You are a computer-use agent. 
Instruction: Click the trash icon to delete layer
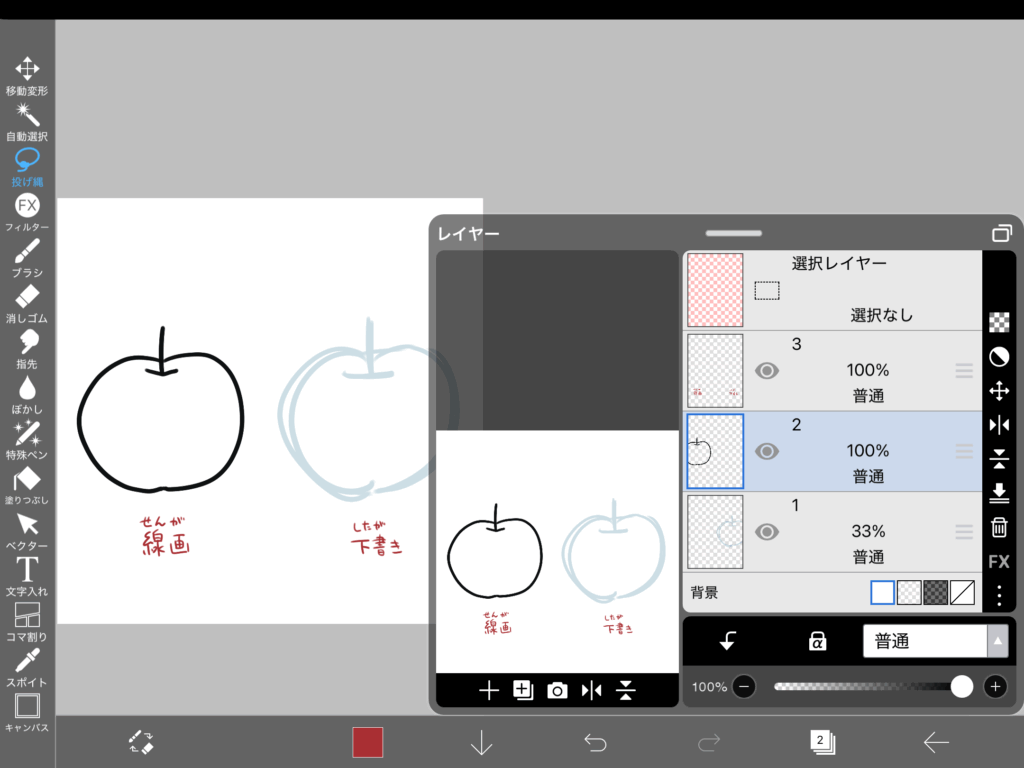pos(998,527)
